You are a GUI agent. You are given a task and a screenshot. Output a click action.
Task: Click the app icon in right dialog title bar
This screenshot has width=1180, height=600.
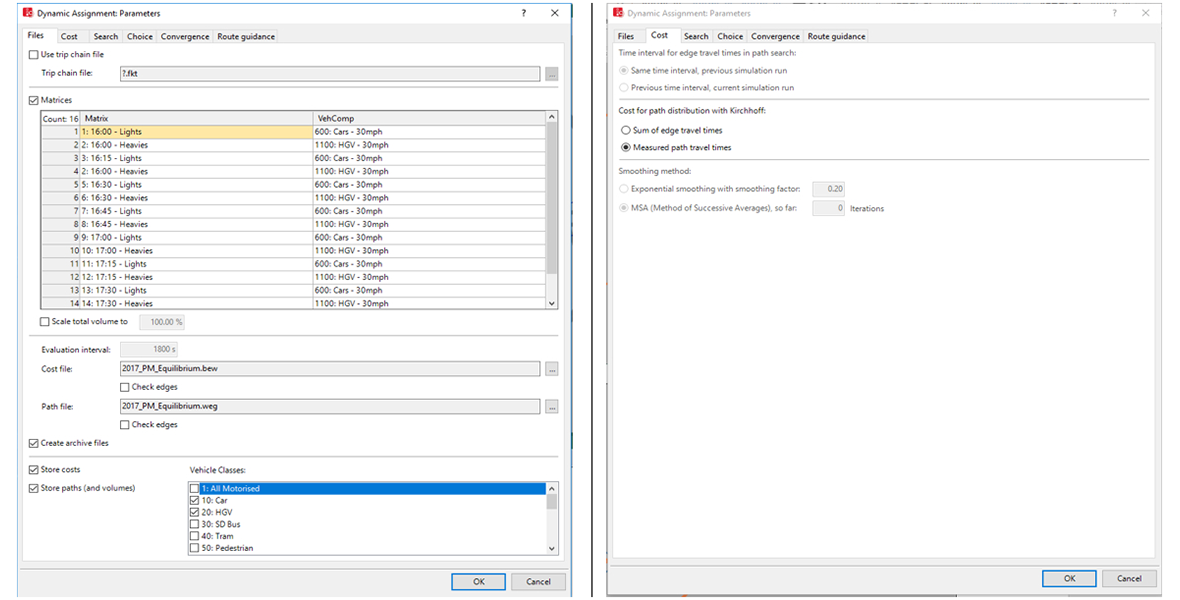point(619,13)
